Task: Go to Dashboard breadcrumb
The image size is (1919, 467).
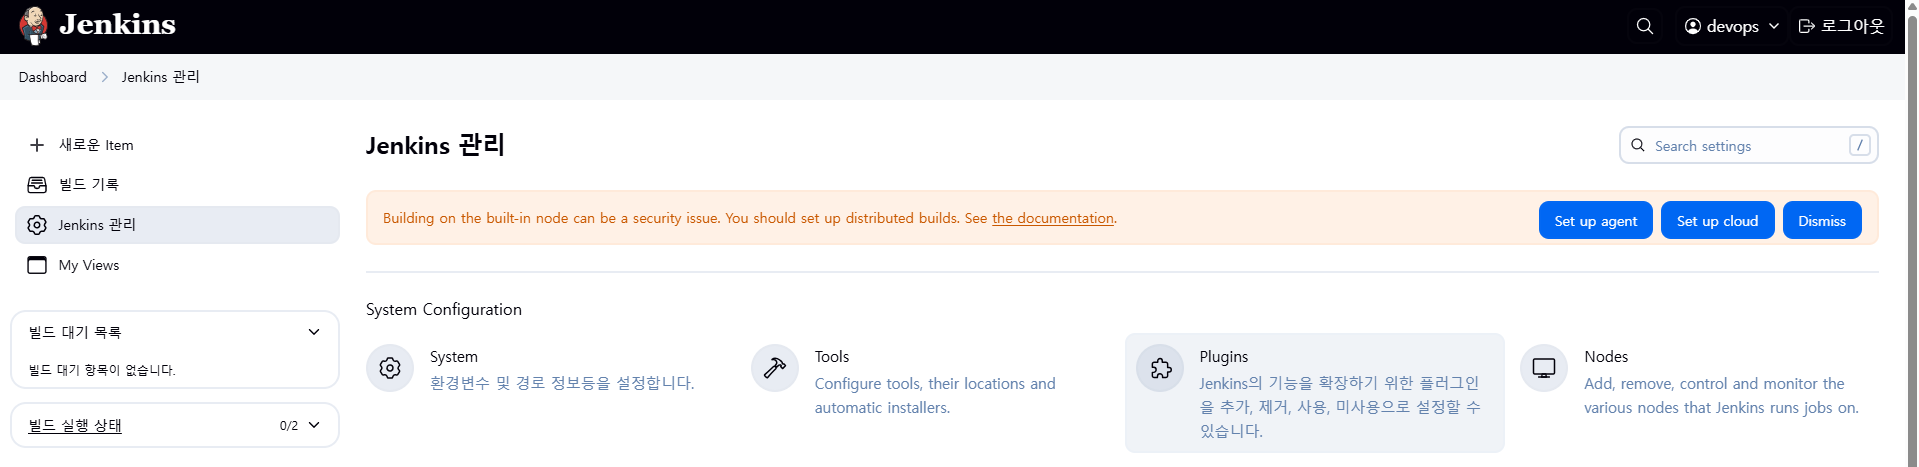Action: tap(53, 77)
